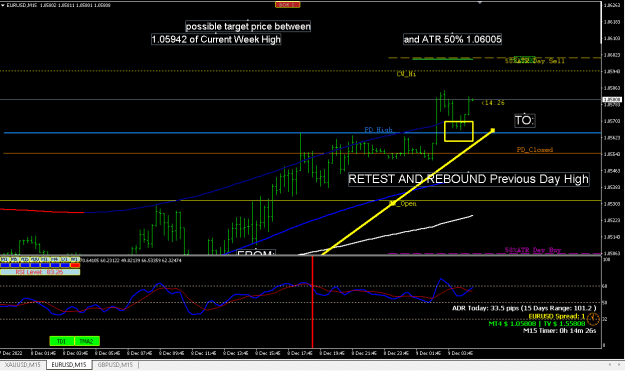Click the red button at chart top
The image size is (625, 371).
pos(287,5)
